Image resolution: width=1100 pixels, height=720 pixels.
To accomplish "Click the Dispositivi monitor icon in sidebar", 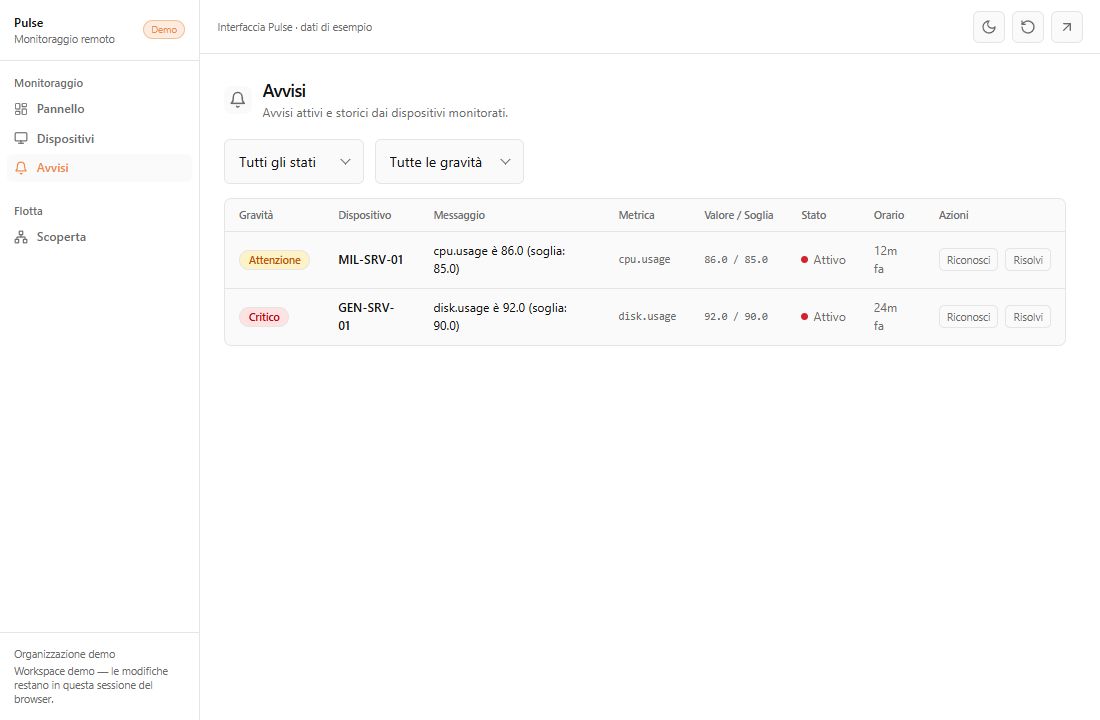I will coord(21,138).
